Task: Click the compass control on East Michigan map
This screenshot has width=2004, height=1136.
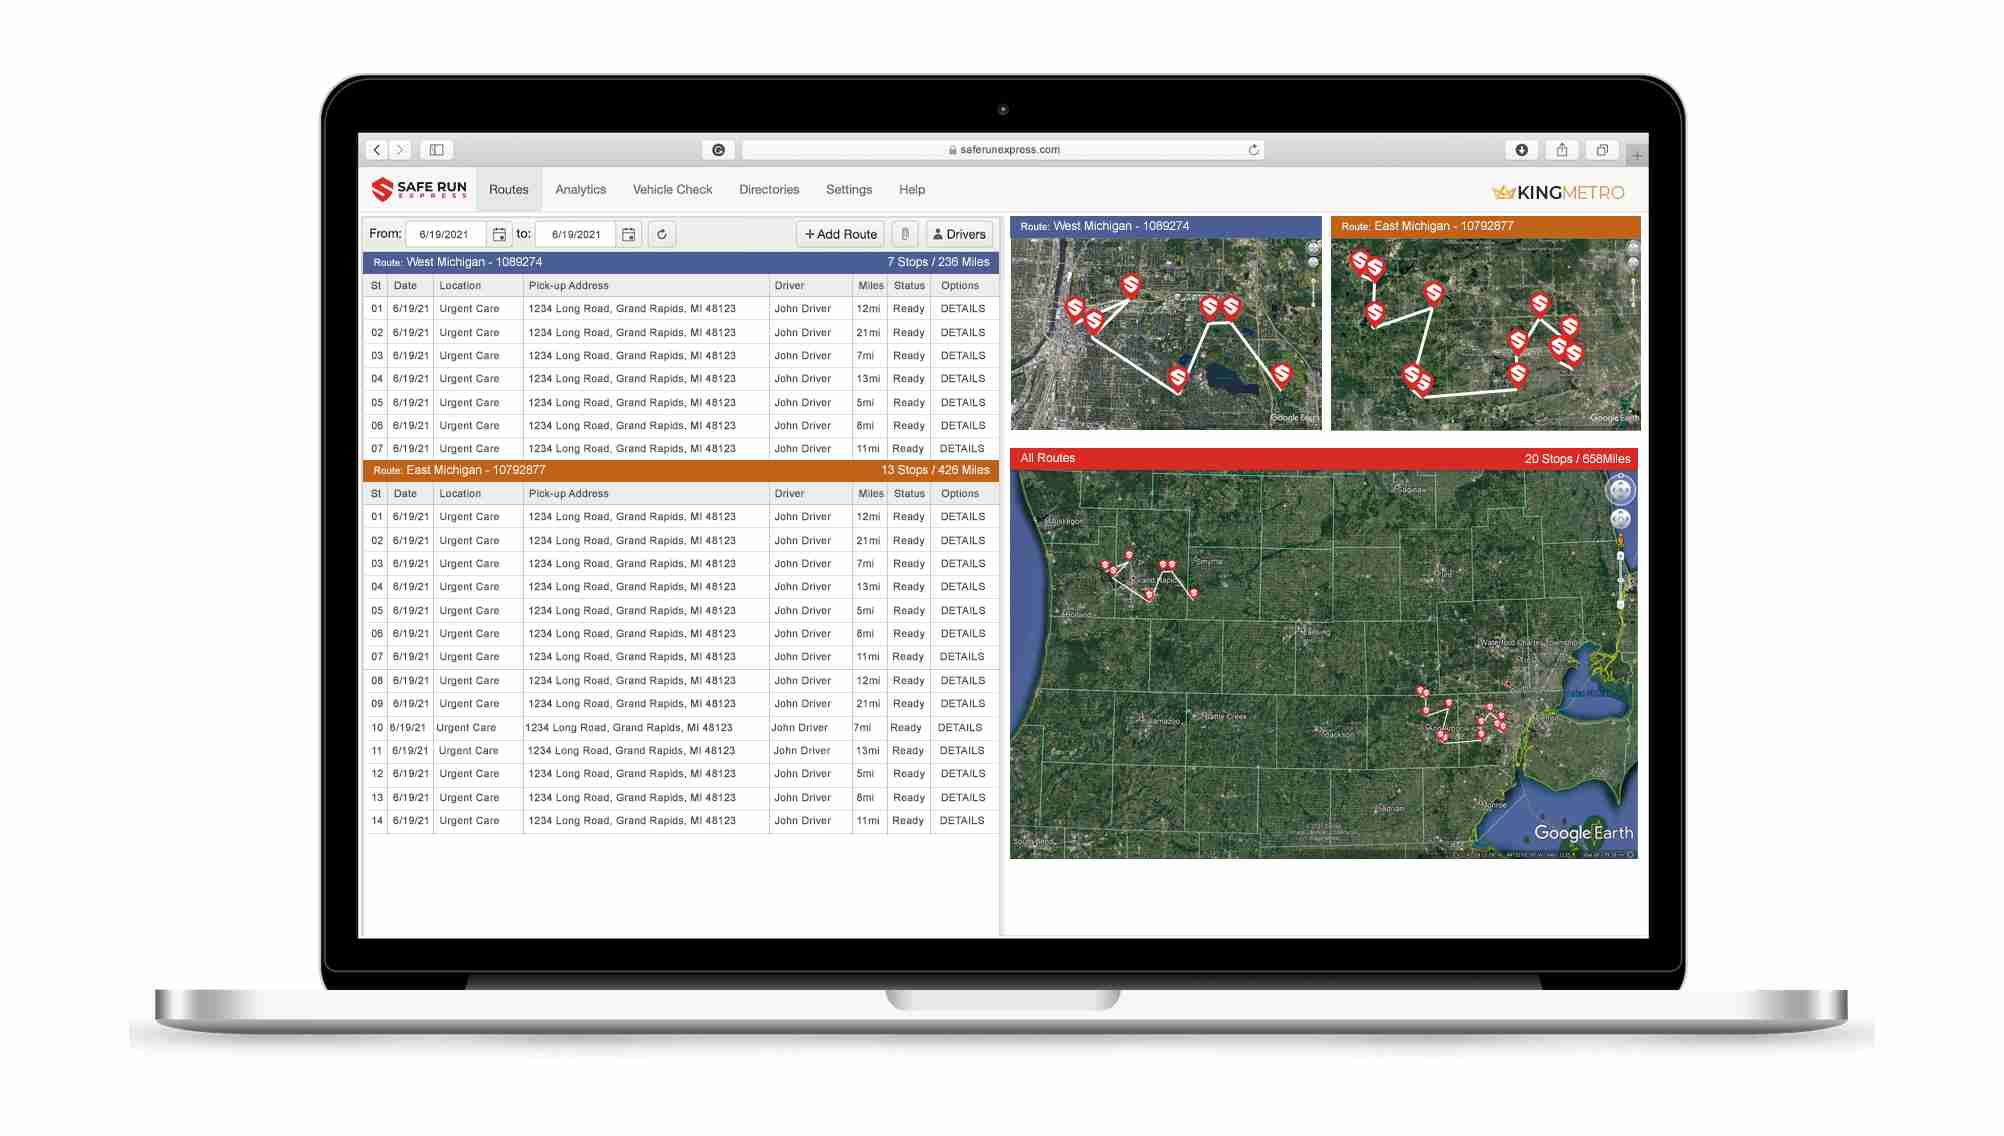Action: tap(1633, 247)
